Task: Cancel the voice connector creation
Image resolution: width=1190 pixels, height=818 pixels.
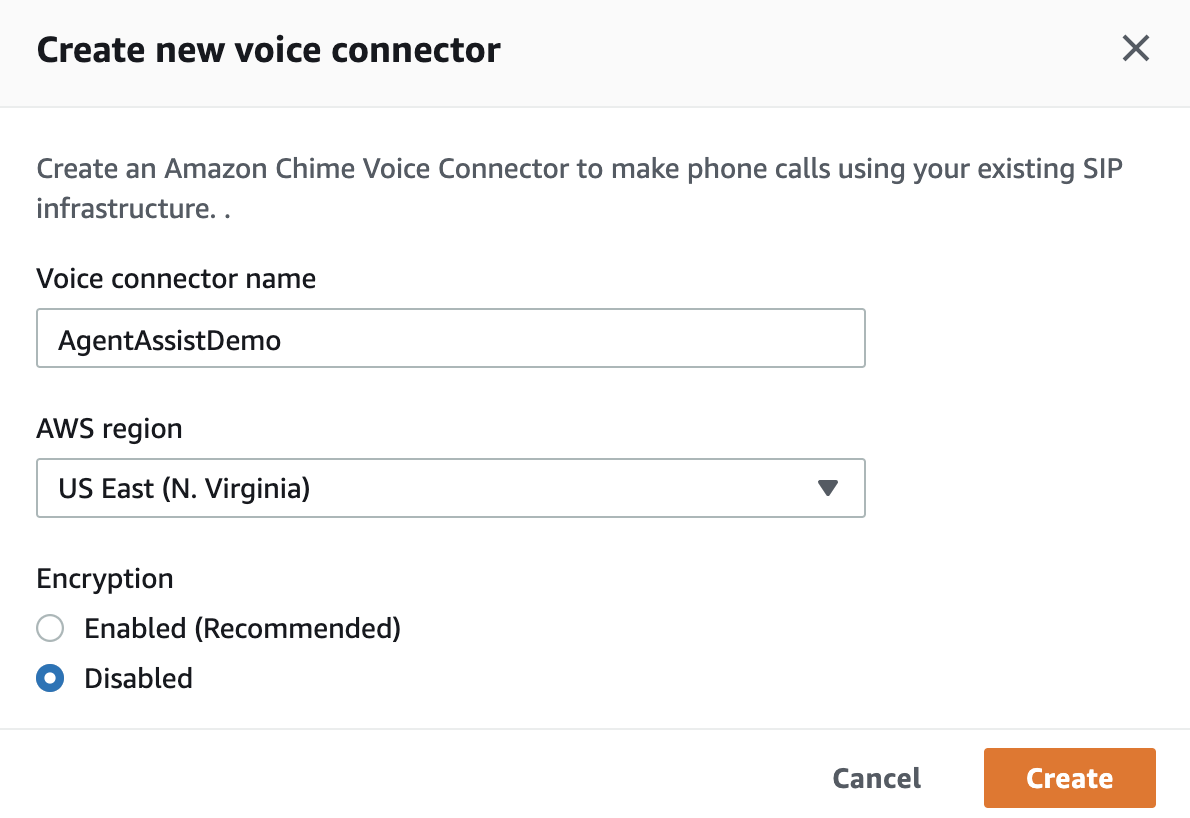Action: click(877, 778)
